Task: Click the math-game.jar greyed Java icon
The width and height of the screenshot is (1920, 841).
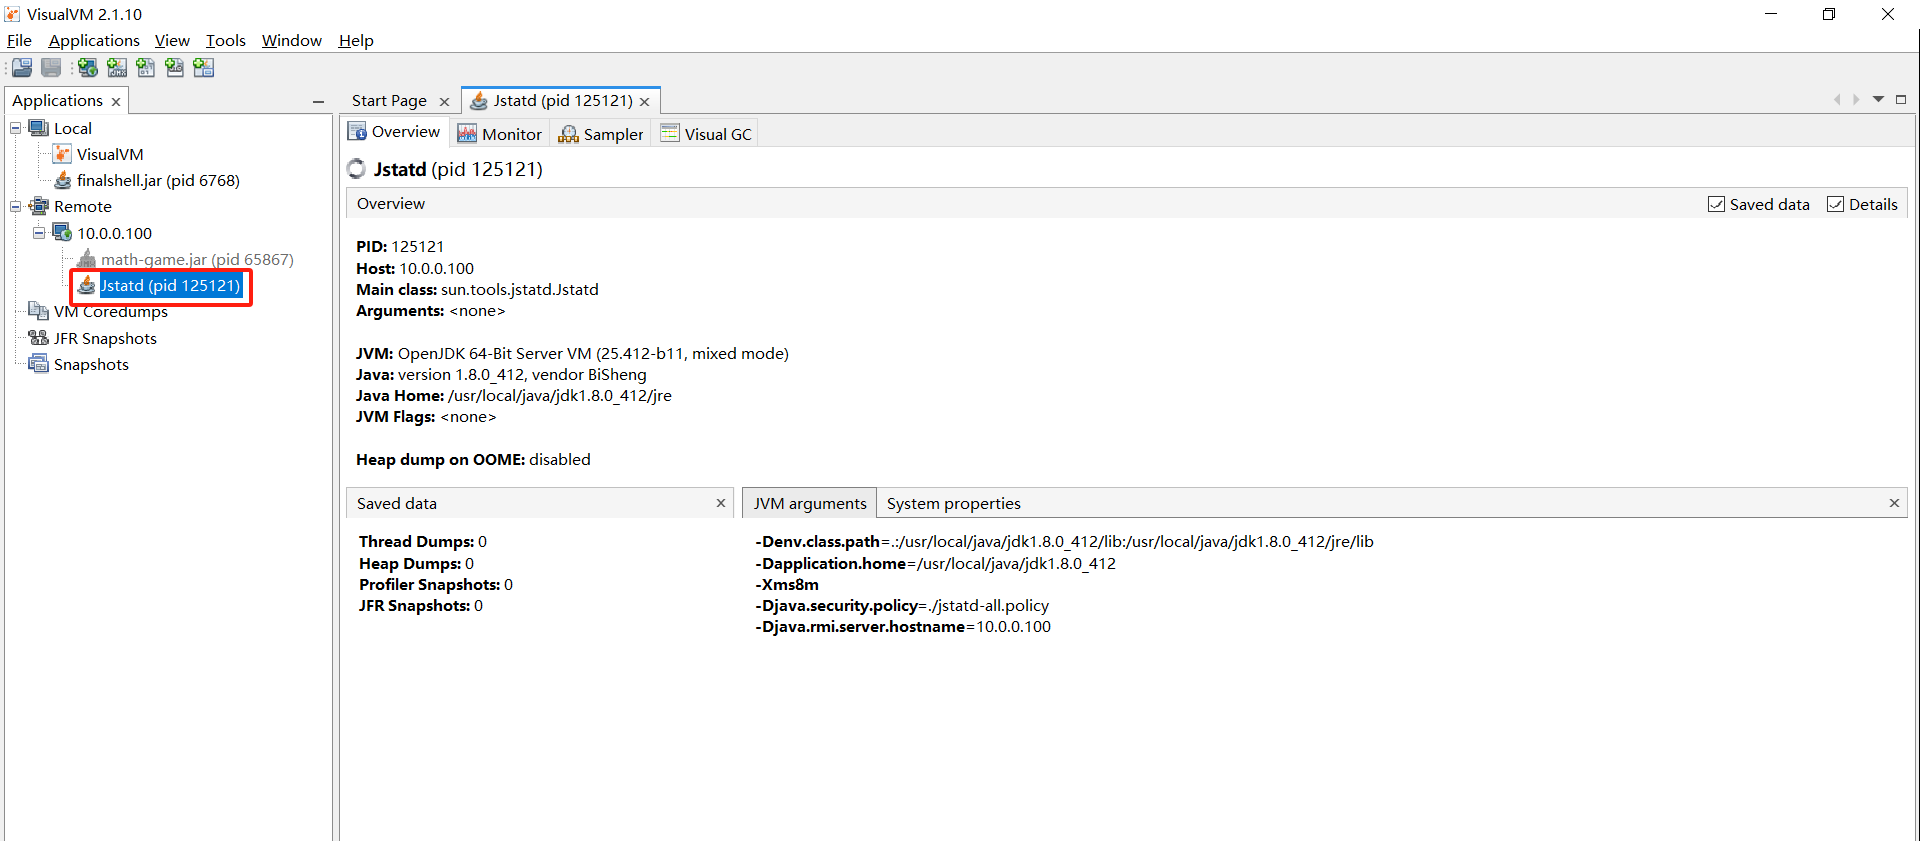Action: 87,259
